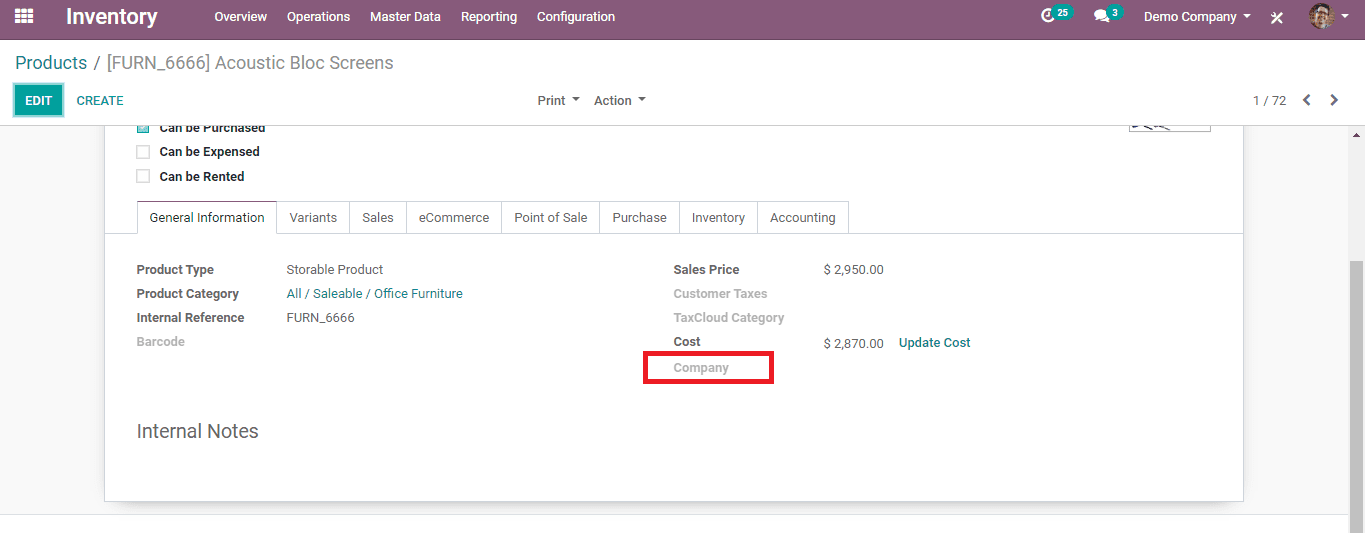Click the $ 2,950.00 sales price
1365x533 pixels.
click(x=853, y=270)
